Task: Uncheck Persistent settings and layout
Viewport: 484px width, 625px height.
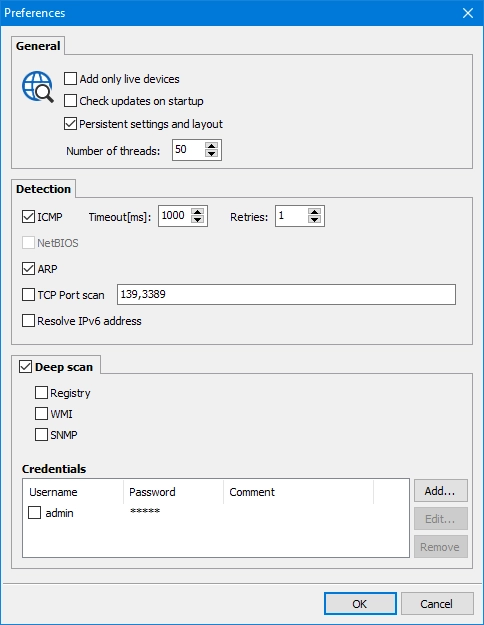Action: point(71,124)
